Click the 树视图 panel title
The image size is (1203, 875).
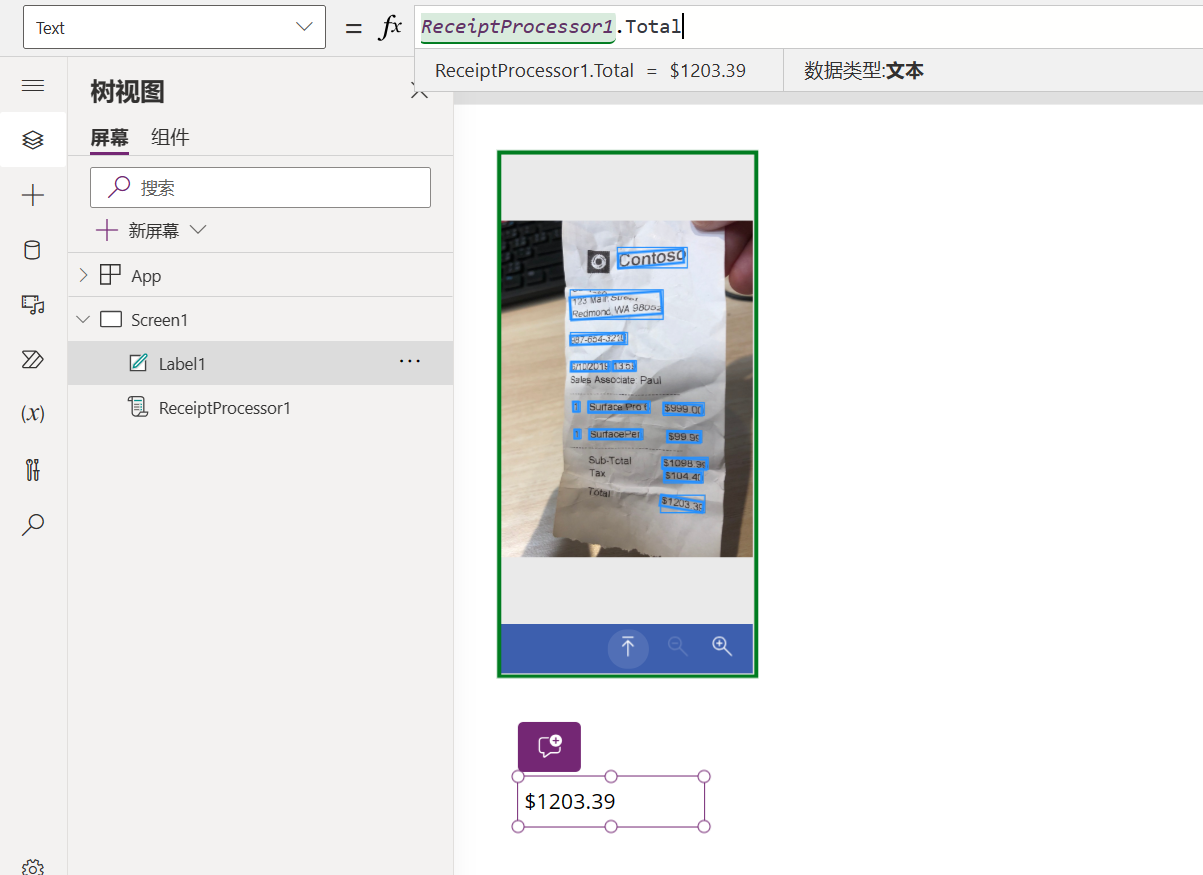(x=127, y=92)
